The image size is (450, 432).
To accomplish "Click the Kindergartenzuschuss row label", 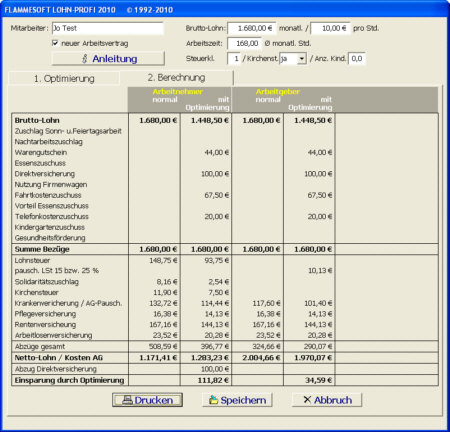I will coord(49,227).
